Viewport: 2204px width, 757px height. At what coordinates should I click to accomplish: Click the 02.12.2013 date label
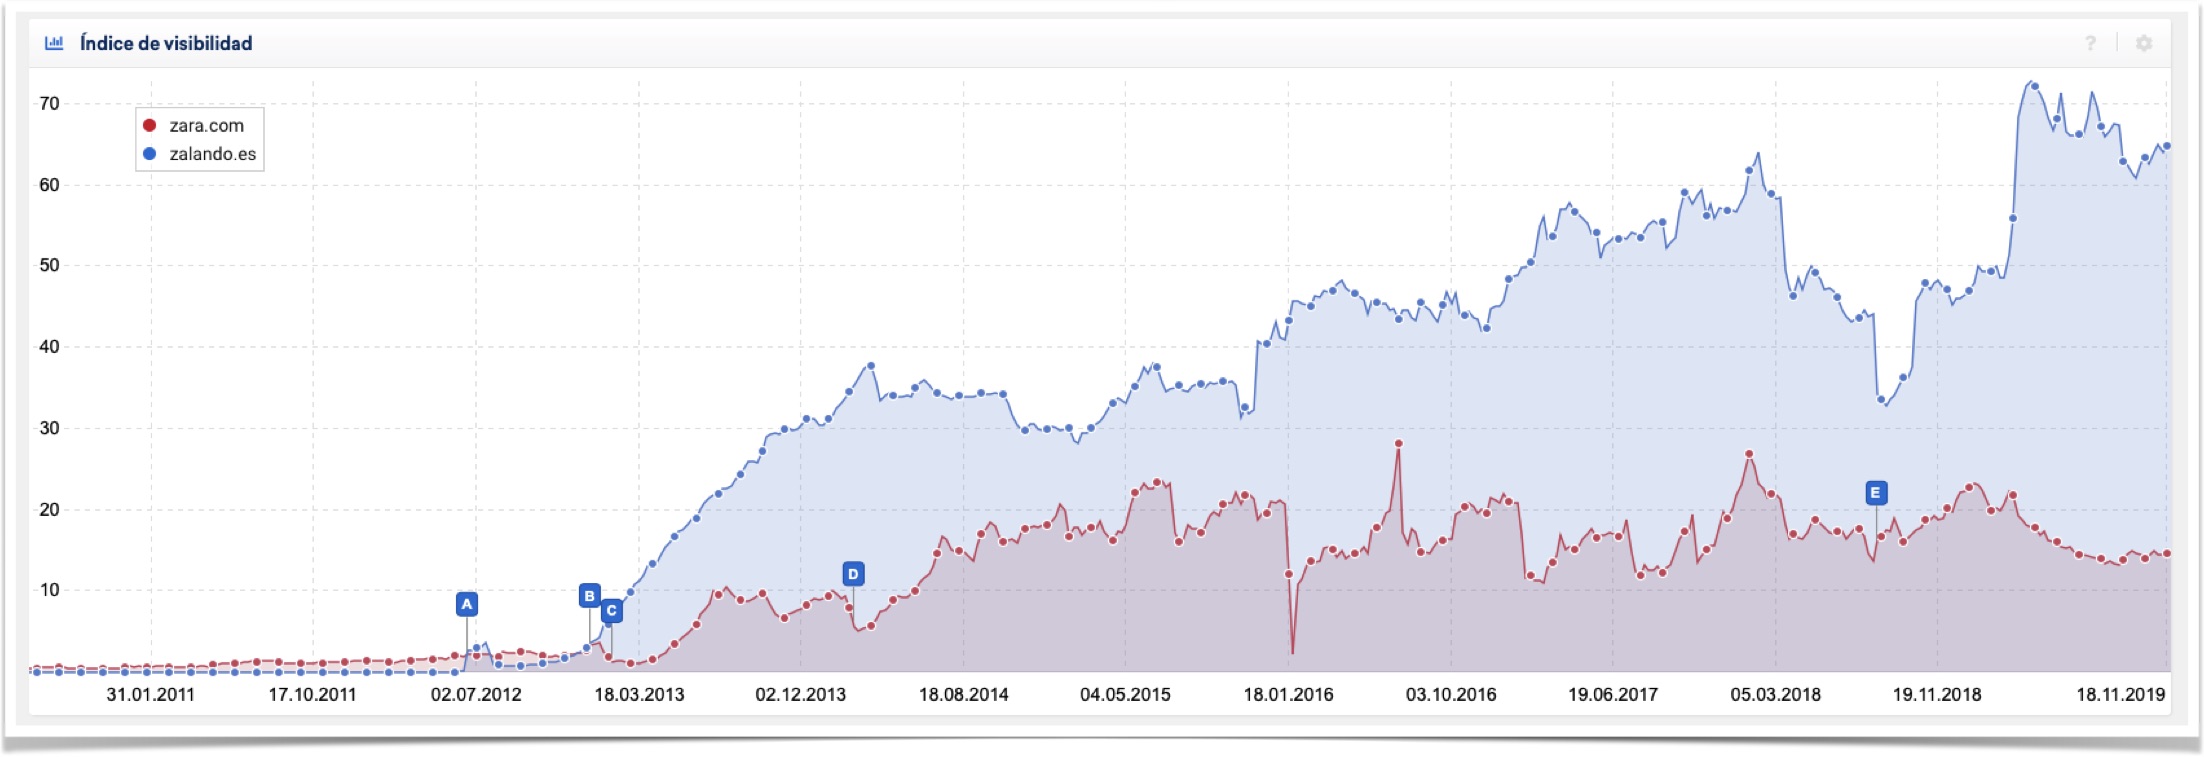click(800, 694)
